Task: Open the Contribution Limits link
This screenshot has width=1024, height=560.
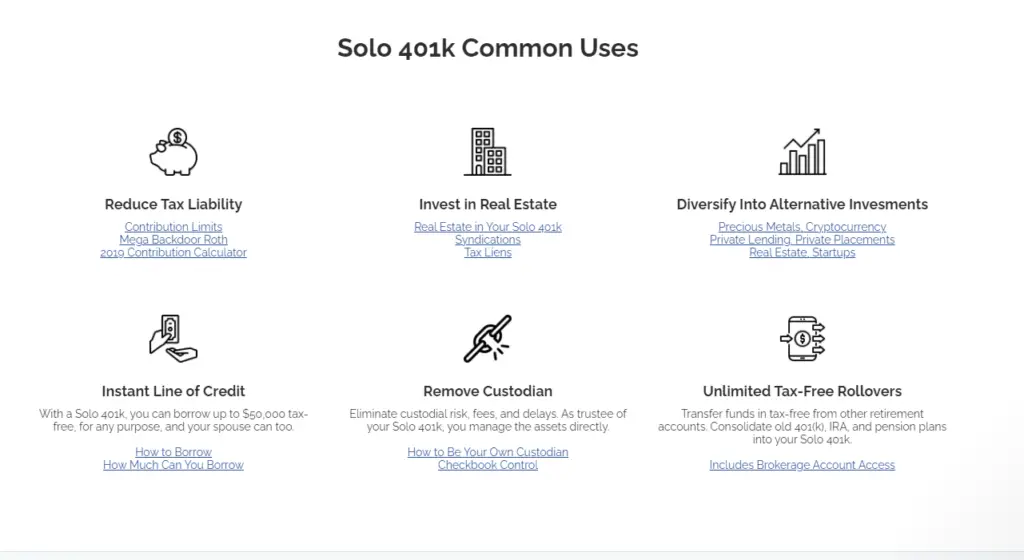Action: click(173, 226)
